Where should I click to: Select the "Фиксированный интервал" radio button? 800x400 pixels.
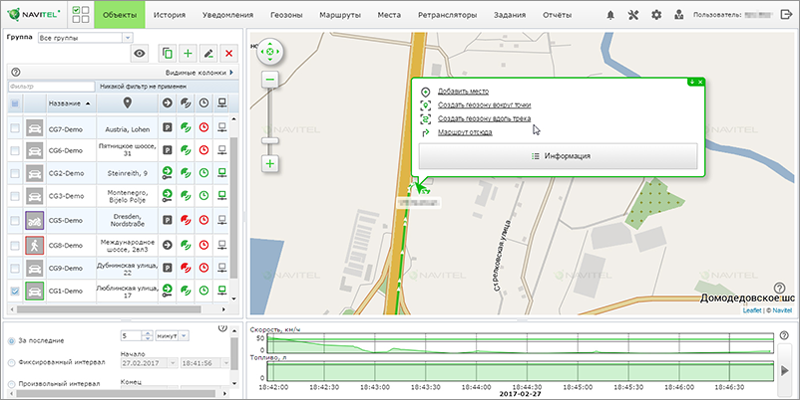[x=11, y=362]
